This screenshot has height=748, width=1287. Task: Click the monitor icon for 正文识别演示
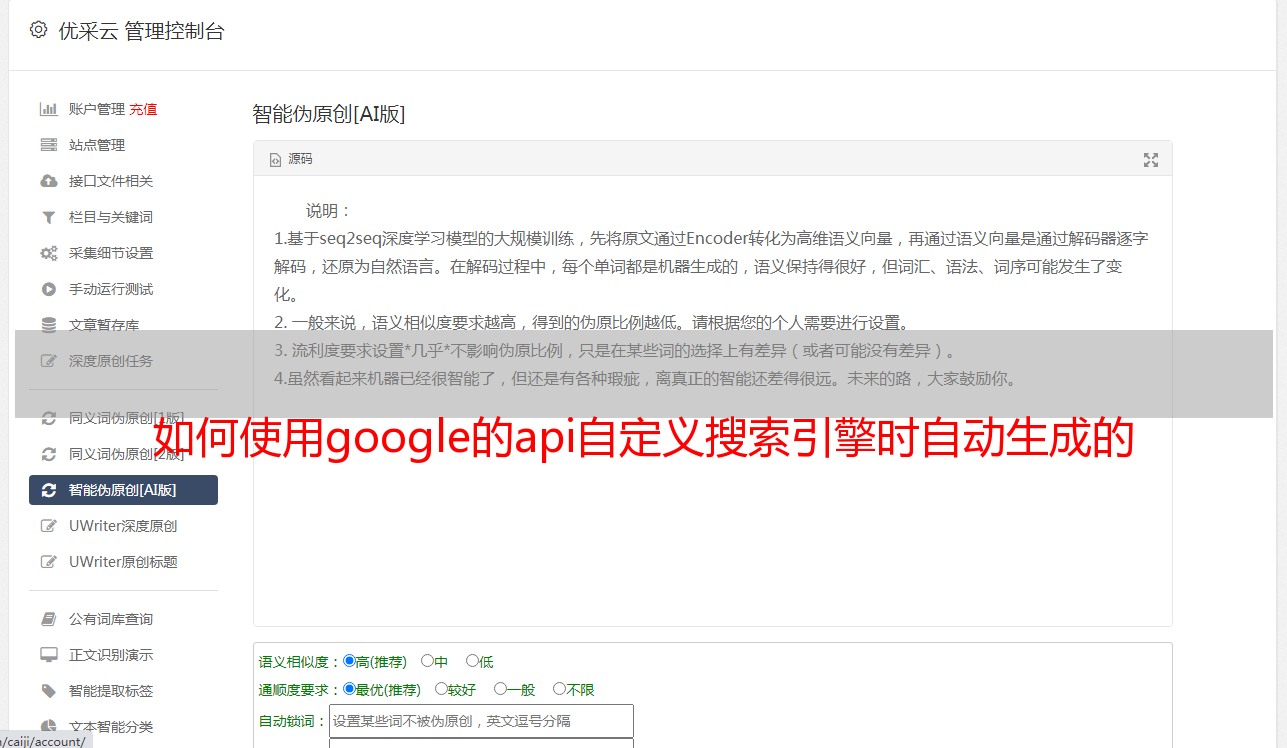tap(48, 655)
